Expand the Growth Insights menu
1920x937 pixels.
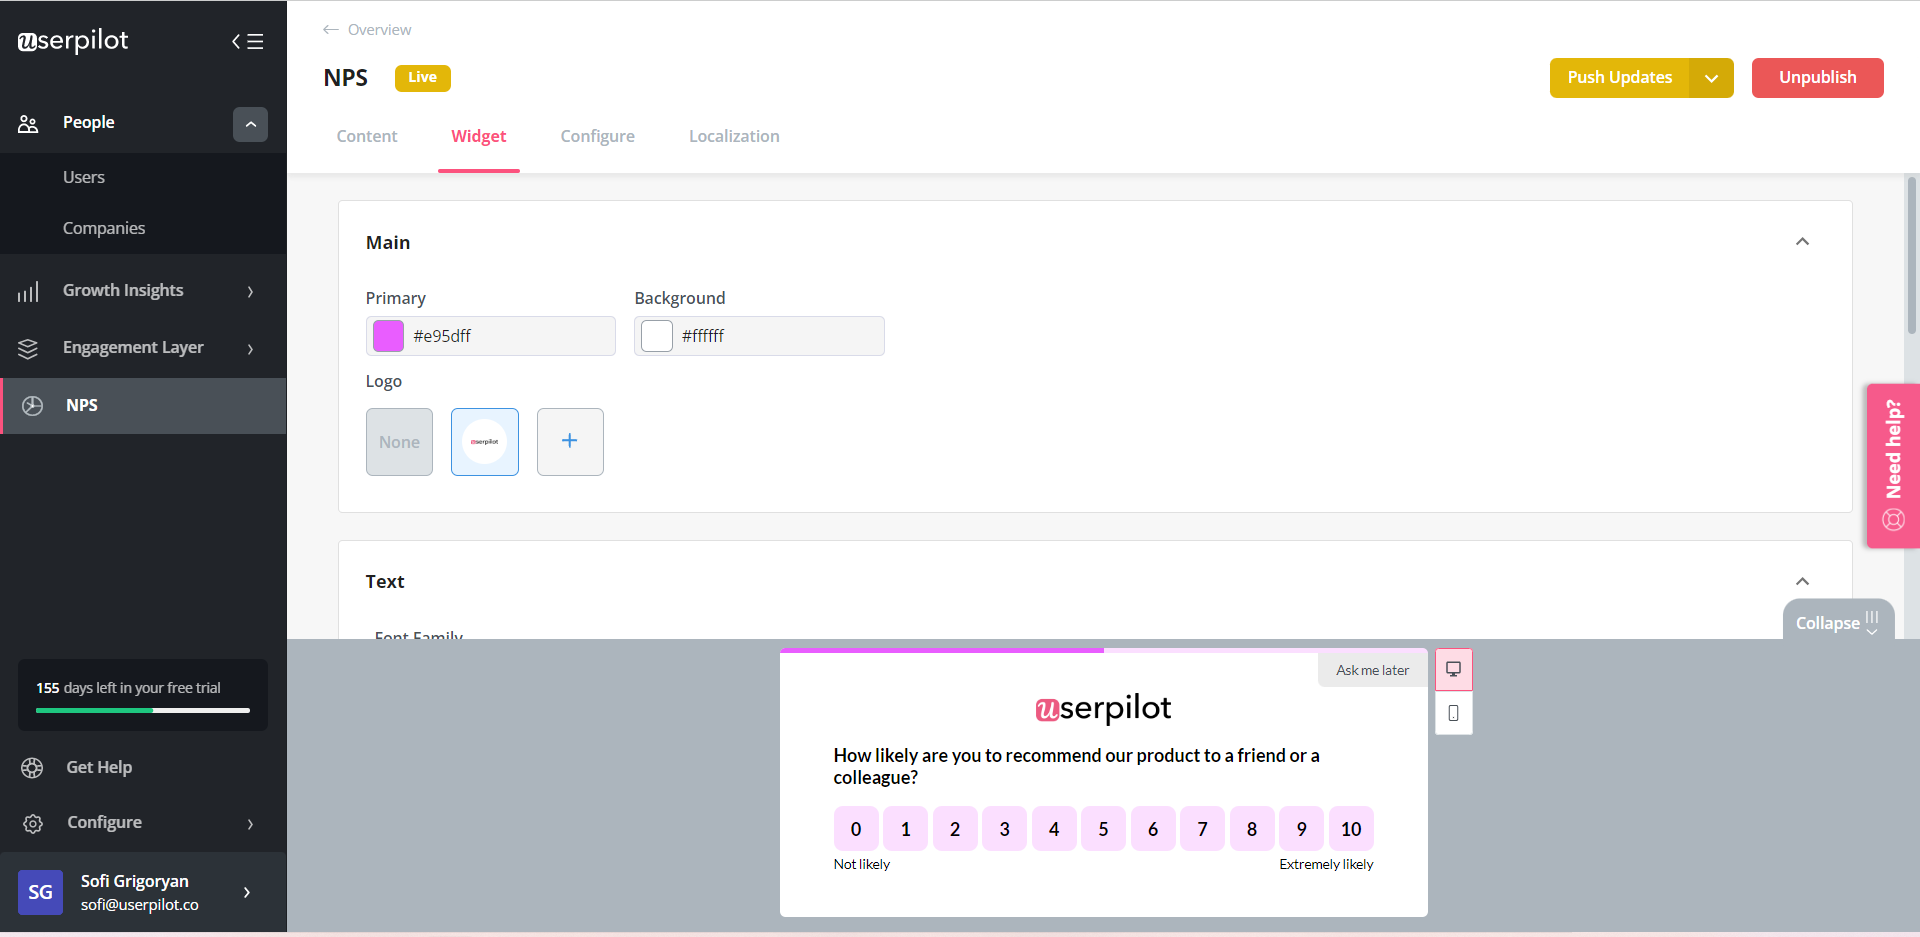[250, 291]
